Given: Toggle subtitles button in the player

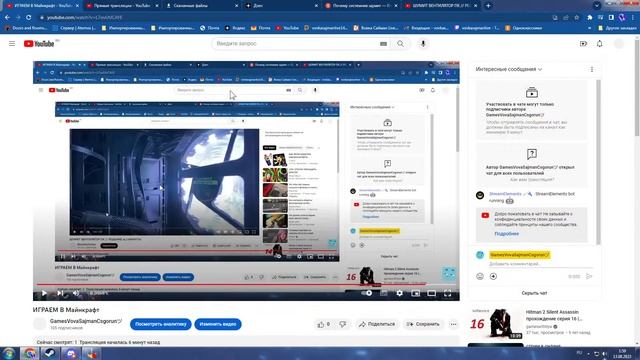Looking at the screenshot, I should (384, 293).
